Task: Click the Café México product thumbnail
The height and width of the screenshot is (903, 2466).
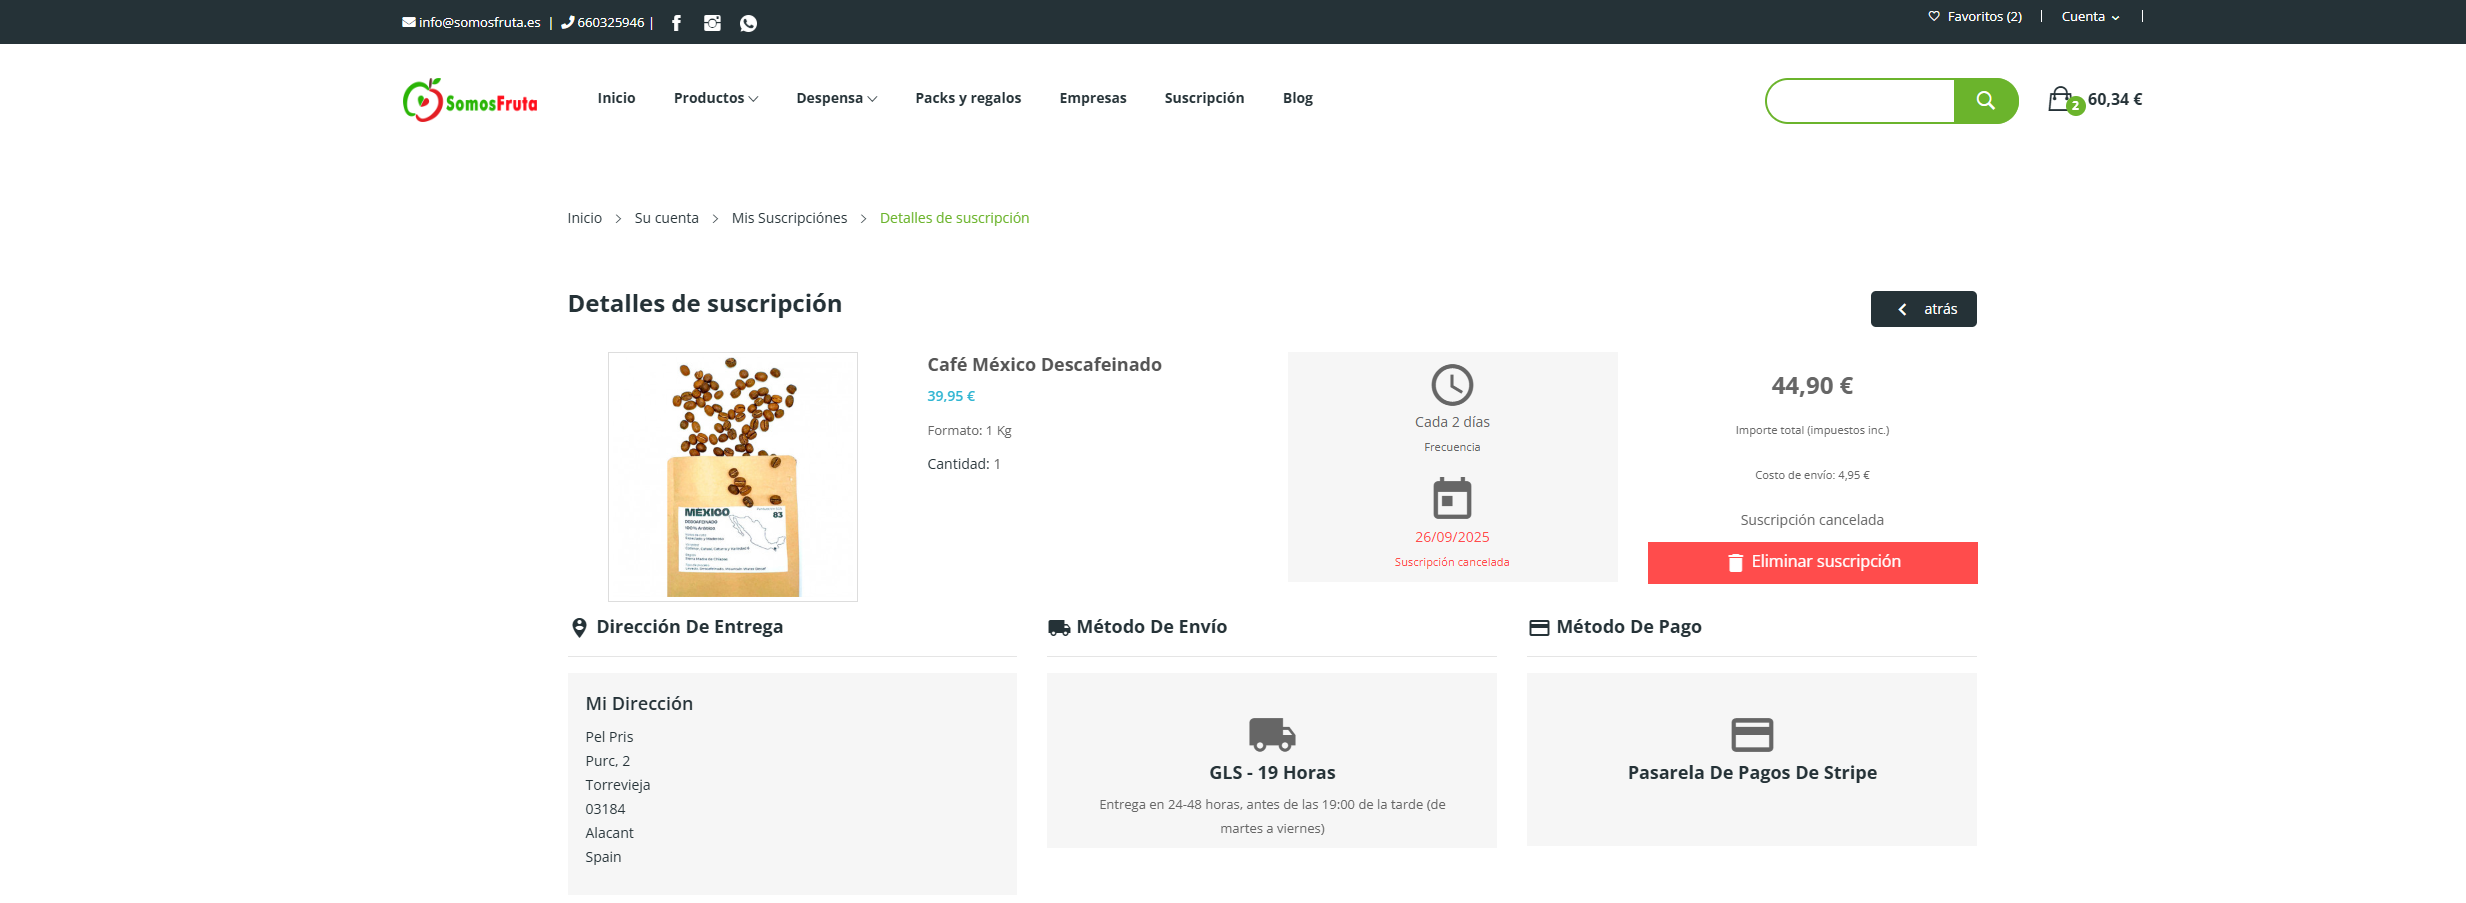Action: tap(733, 476)
